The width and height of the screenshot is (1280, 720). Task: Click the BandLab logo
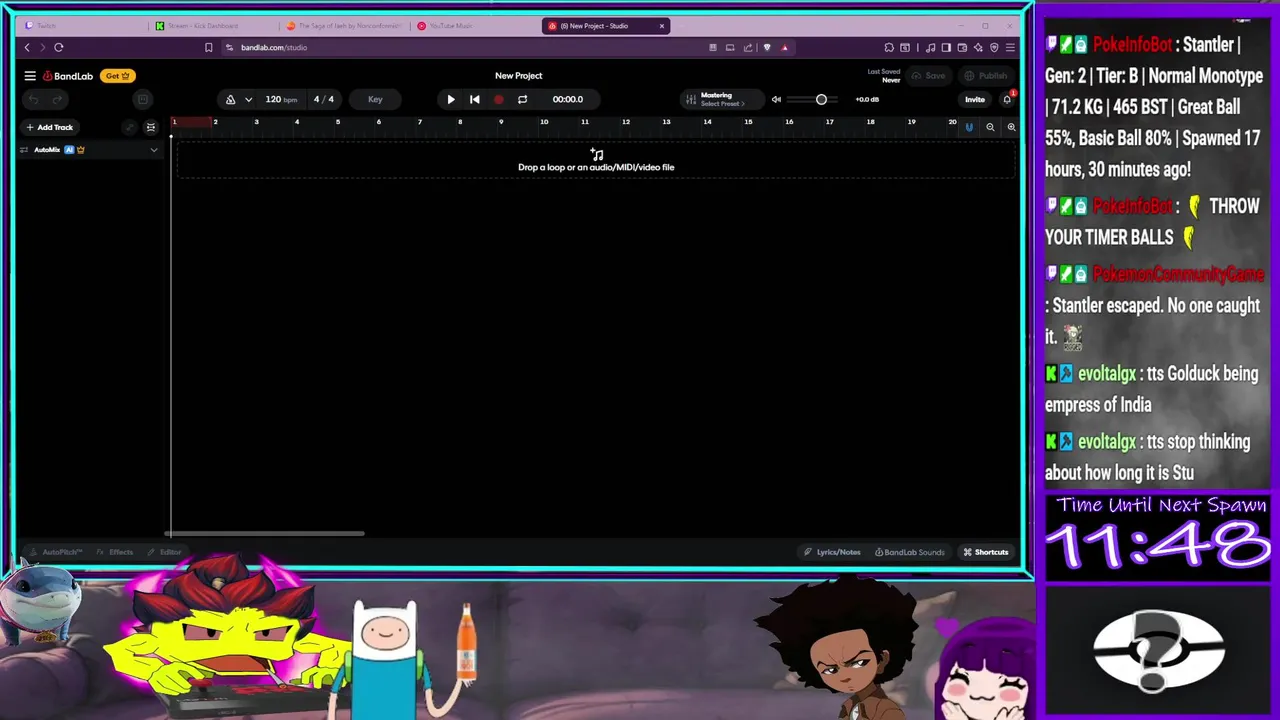[68, 76]
